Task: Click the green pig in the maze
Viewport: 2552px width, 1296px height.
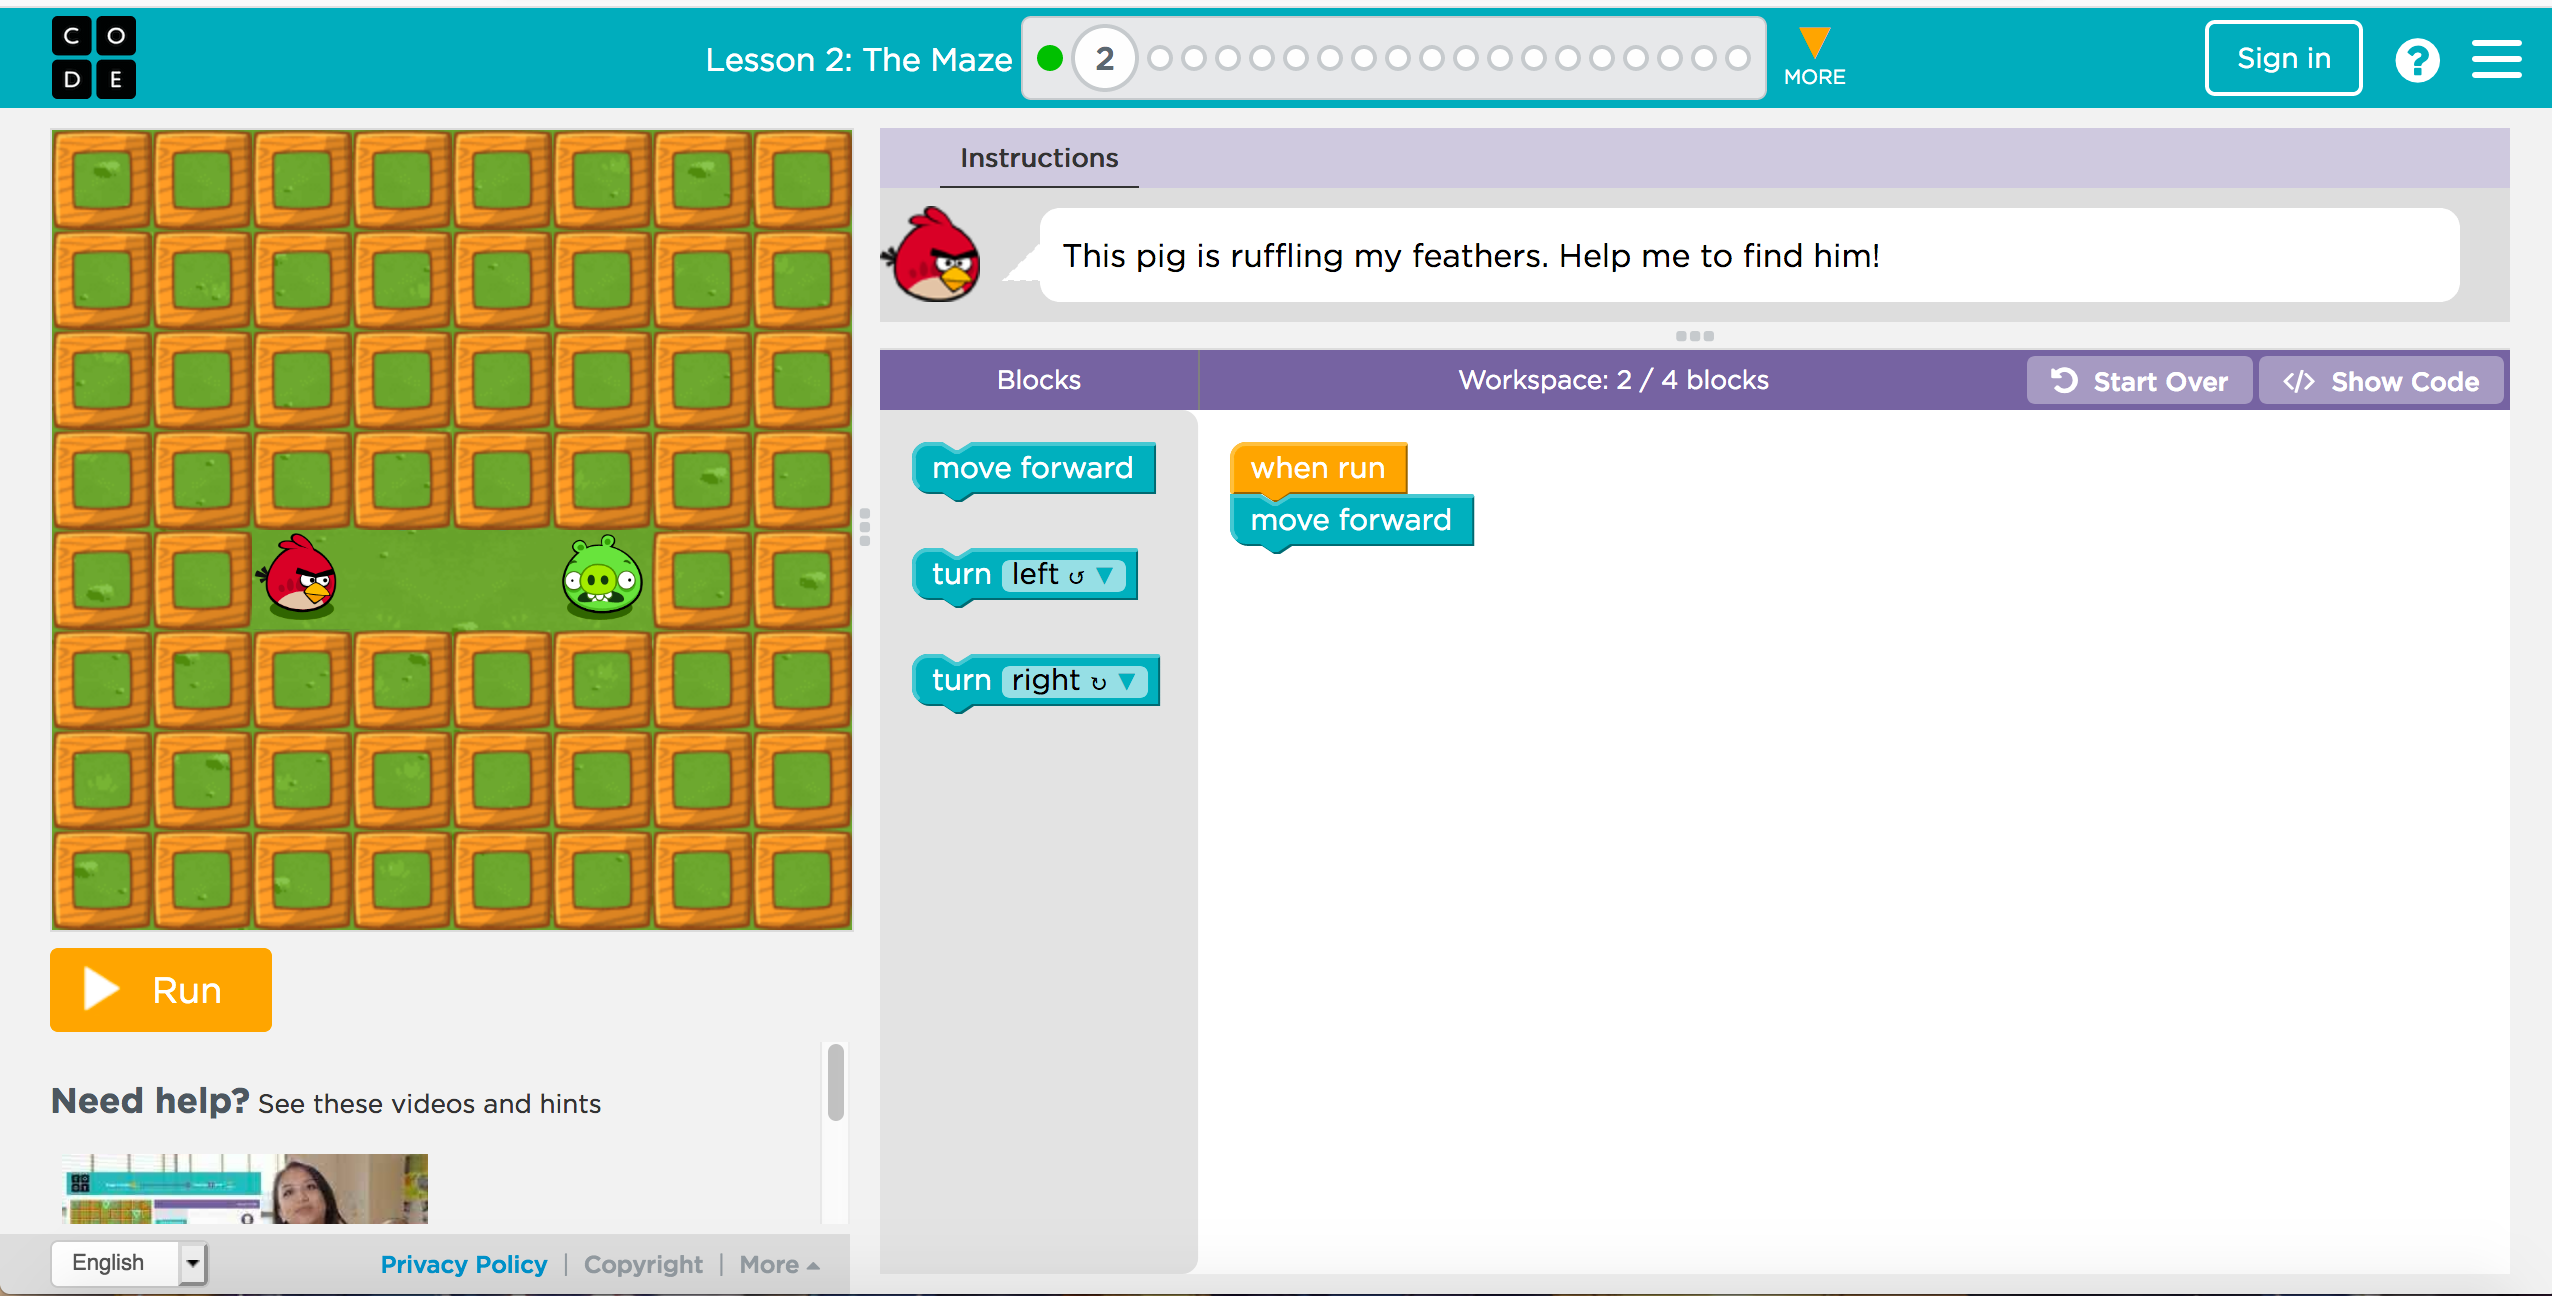Action: click(x=602, y=575)
